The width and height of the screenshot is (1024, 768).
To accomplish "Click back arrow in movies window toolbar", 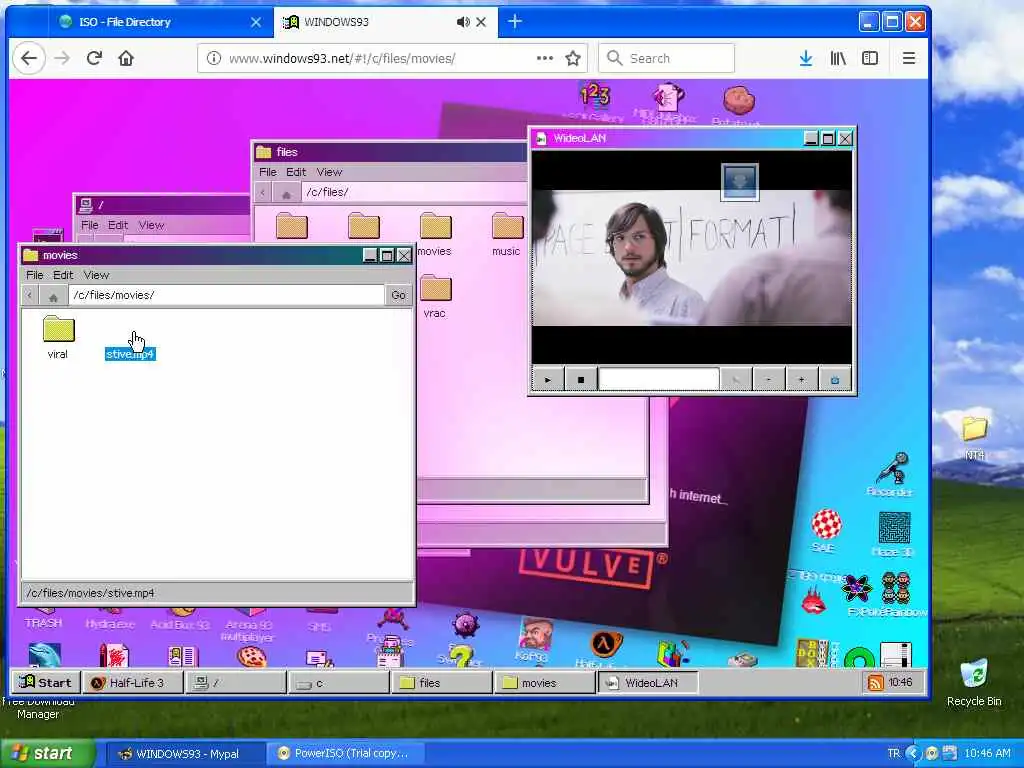I will pyautogui.click(x=30, y=295).
